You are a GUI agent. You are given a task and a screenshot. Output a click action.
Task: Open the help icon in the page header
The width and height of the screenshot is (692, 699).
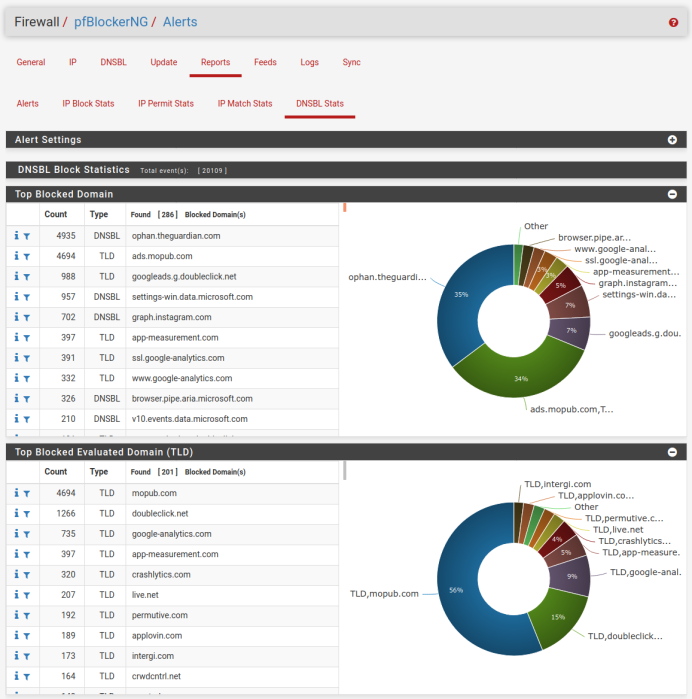(673, 22)
